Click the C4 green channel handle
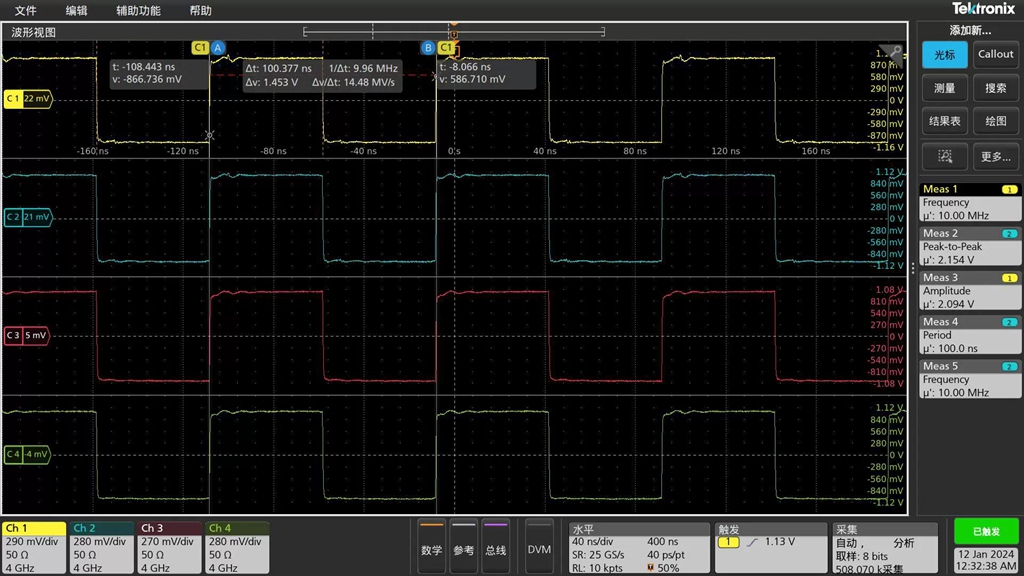Screen dimensions: 1024x576 26,454
